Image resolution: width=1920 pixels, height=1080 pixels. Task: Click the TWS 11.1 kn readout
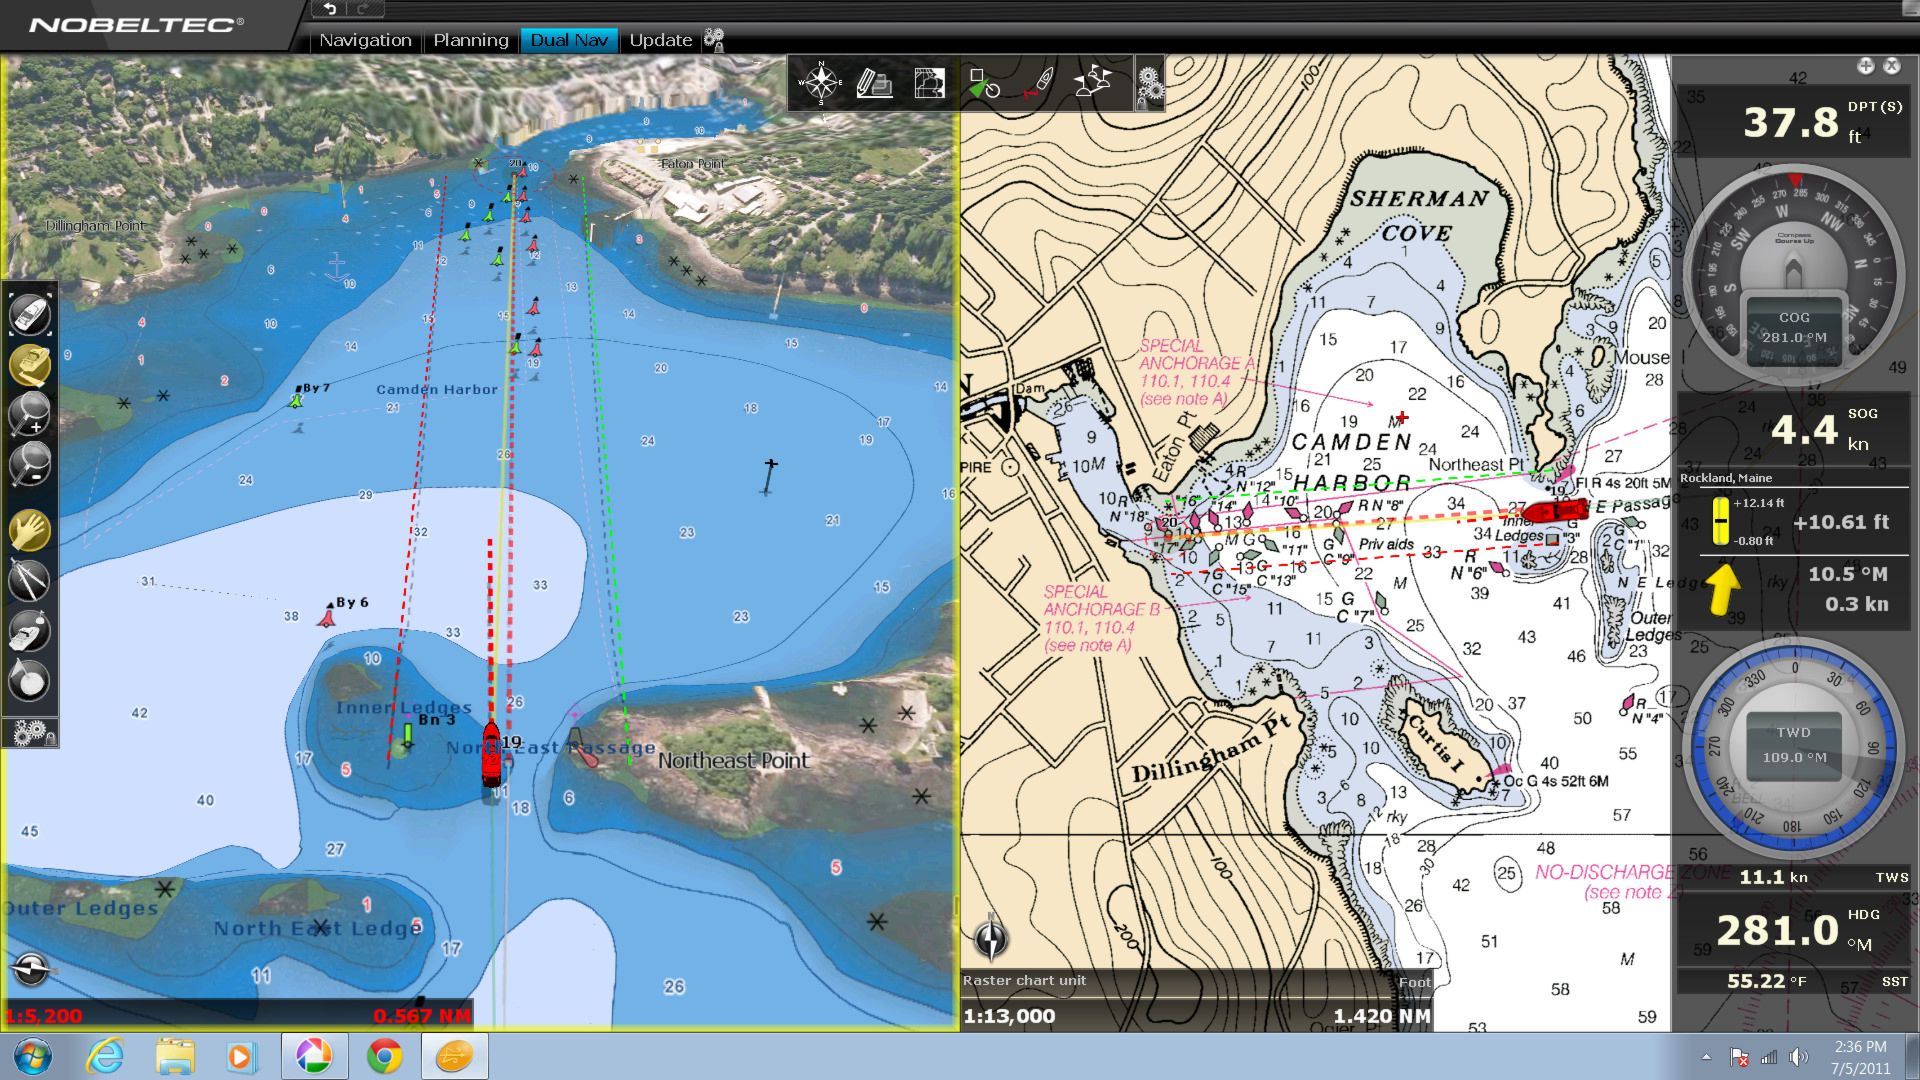click(1795, 877)
